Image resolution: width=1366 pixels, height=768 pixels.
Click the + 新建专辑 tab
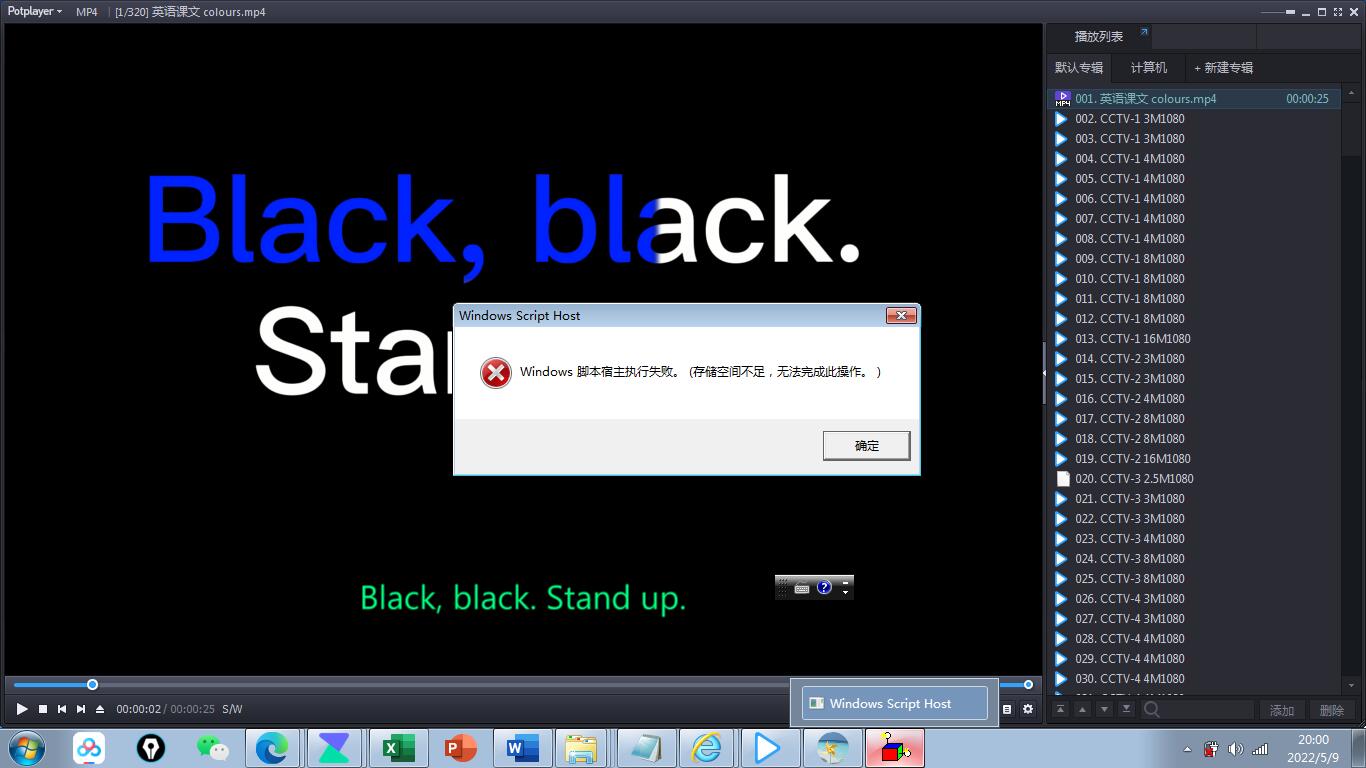1223,68
